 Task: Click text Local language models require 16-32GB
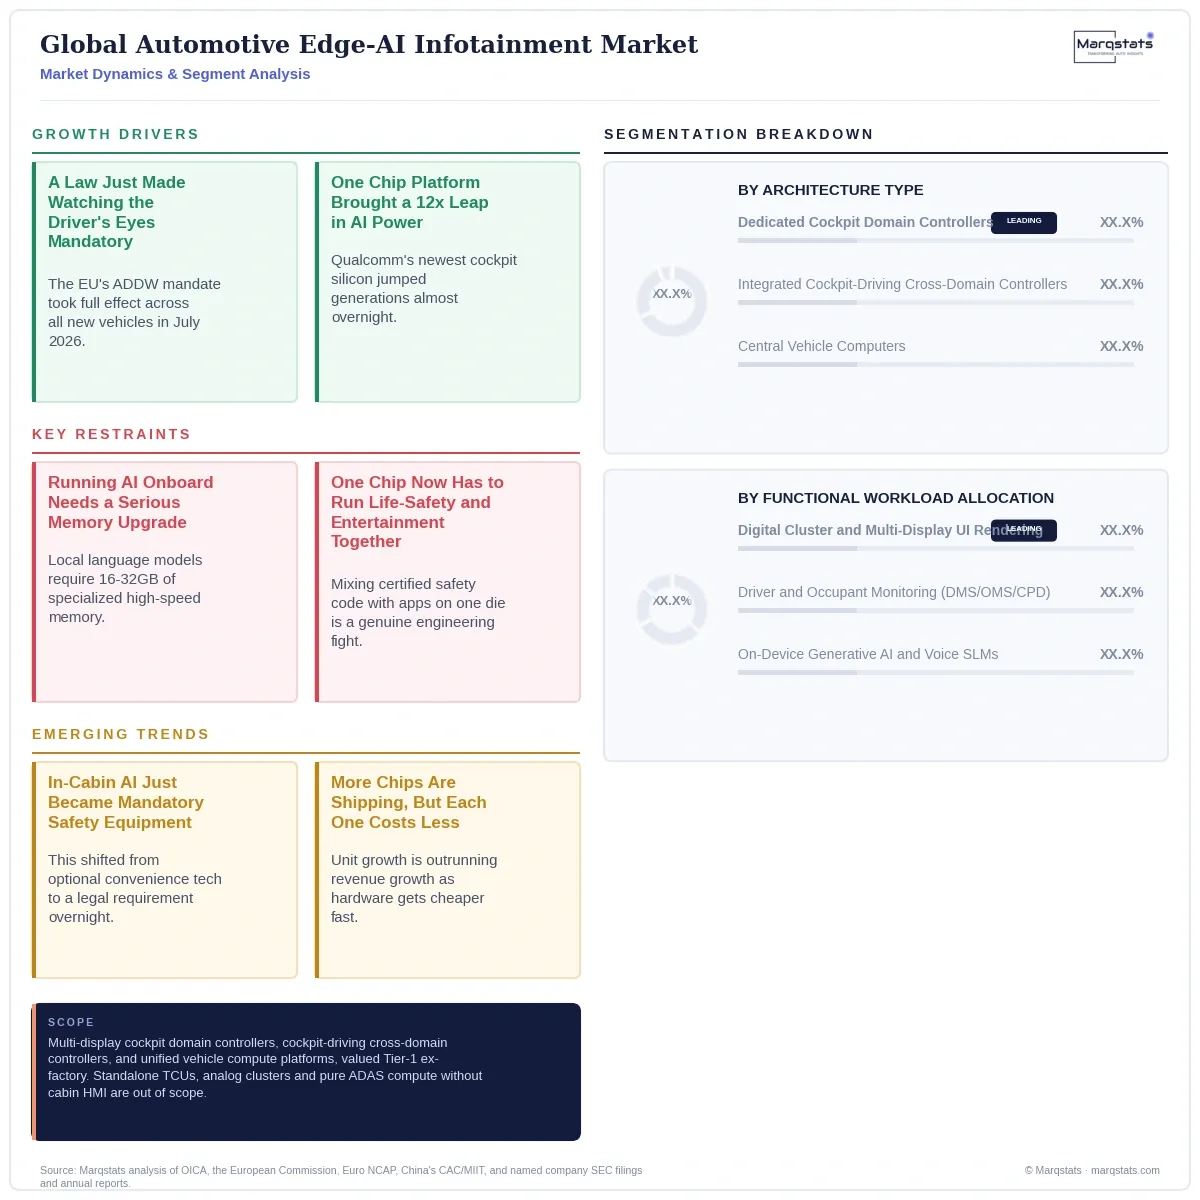click(x=125, y=588)
